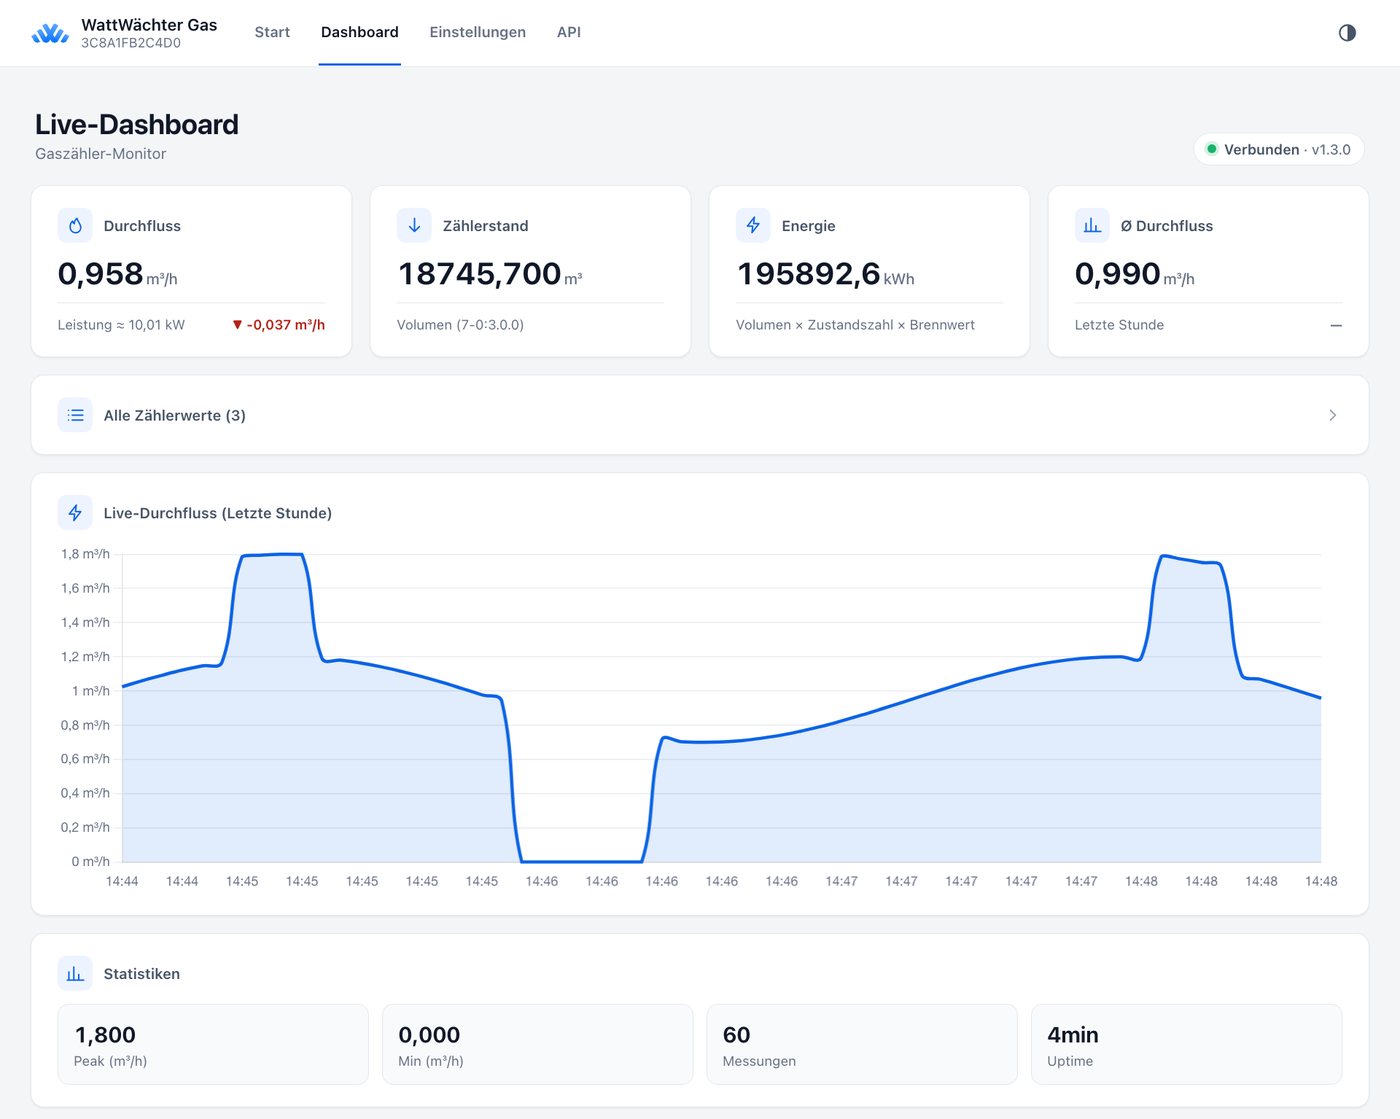The width and height of the screenshot is (1400, 1119).
Task: Click the Letzte Stunde label
Action: [x=1119, y=325]
